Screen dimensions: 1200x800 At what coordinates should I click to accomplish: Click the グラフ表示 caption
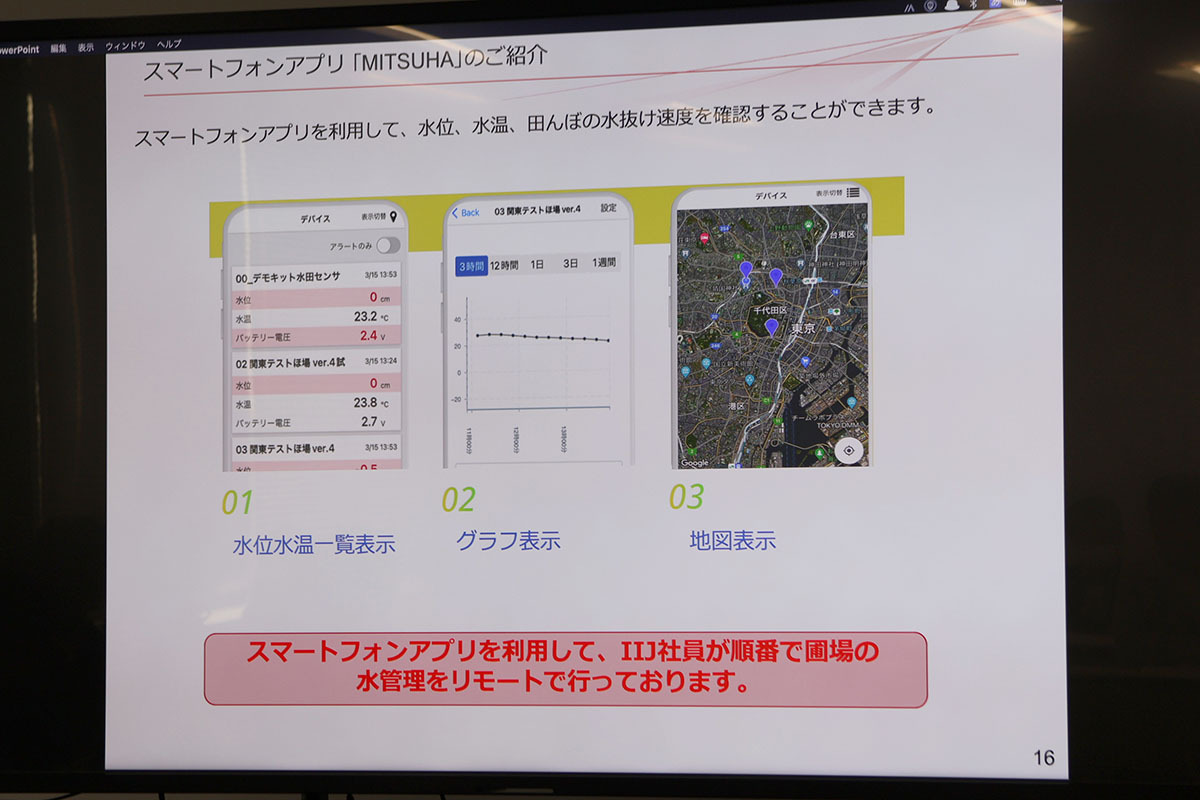(508, 541)
